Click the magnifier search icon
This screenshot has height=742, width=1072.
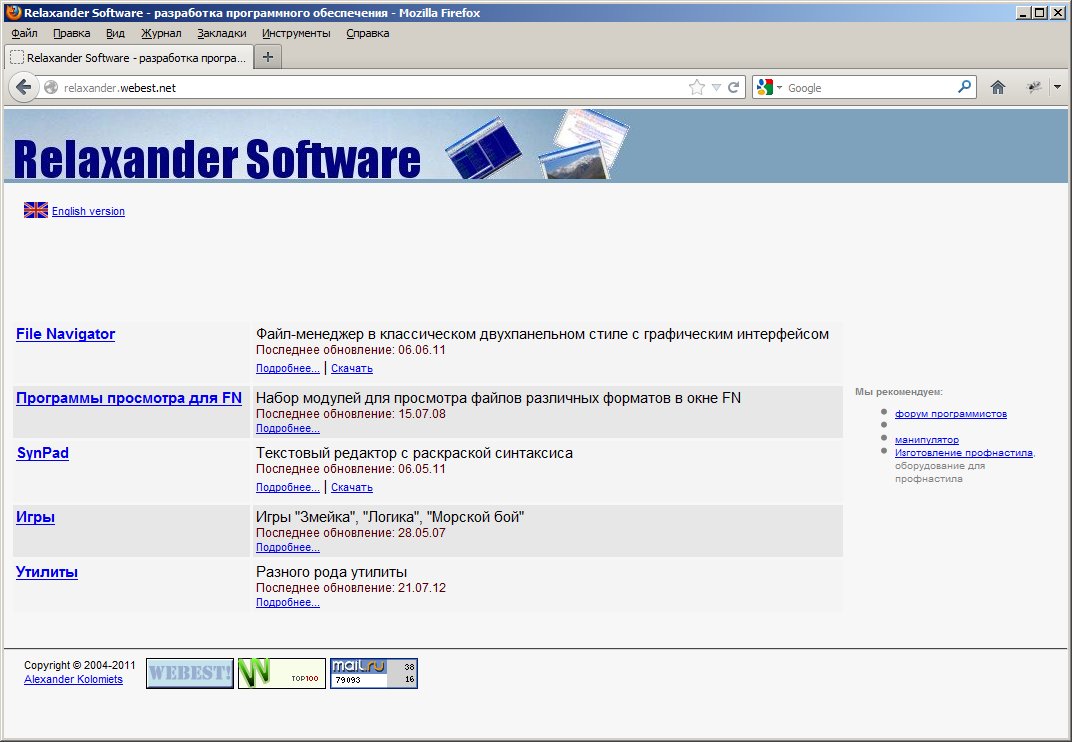(964, 87)
